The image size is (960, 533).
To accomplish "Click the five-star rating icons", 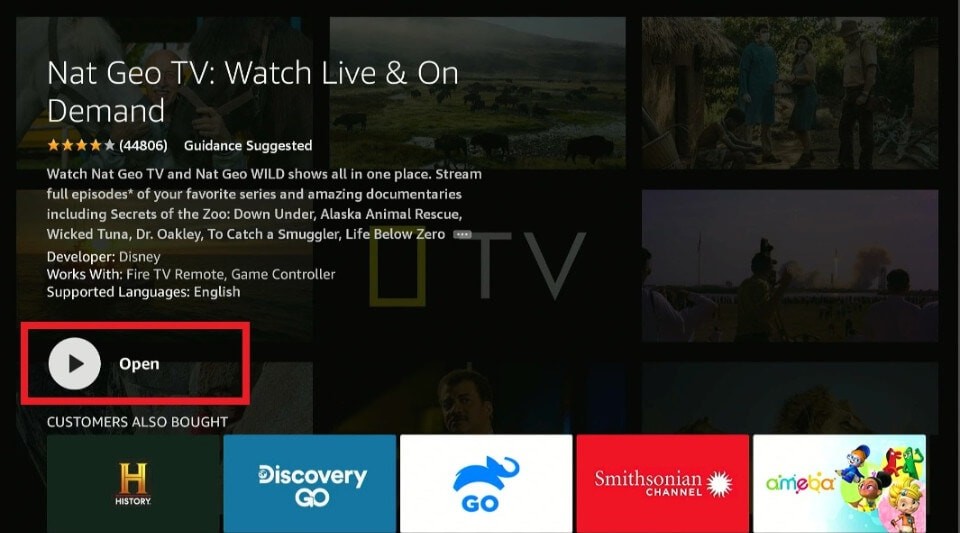I will [81, 146].
